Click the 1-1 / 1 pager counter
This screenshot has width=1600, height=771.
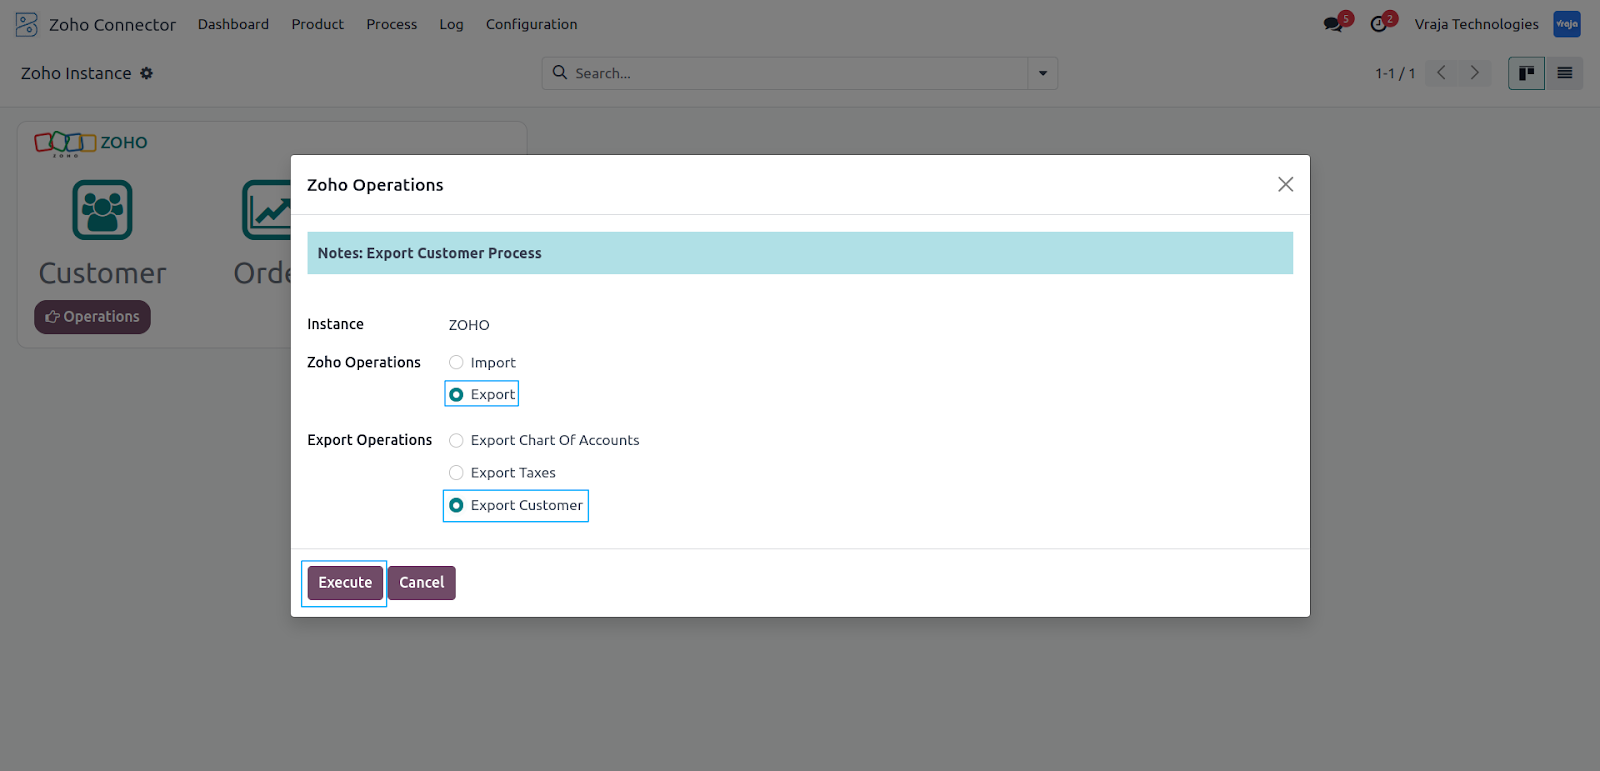1395,73
